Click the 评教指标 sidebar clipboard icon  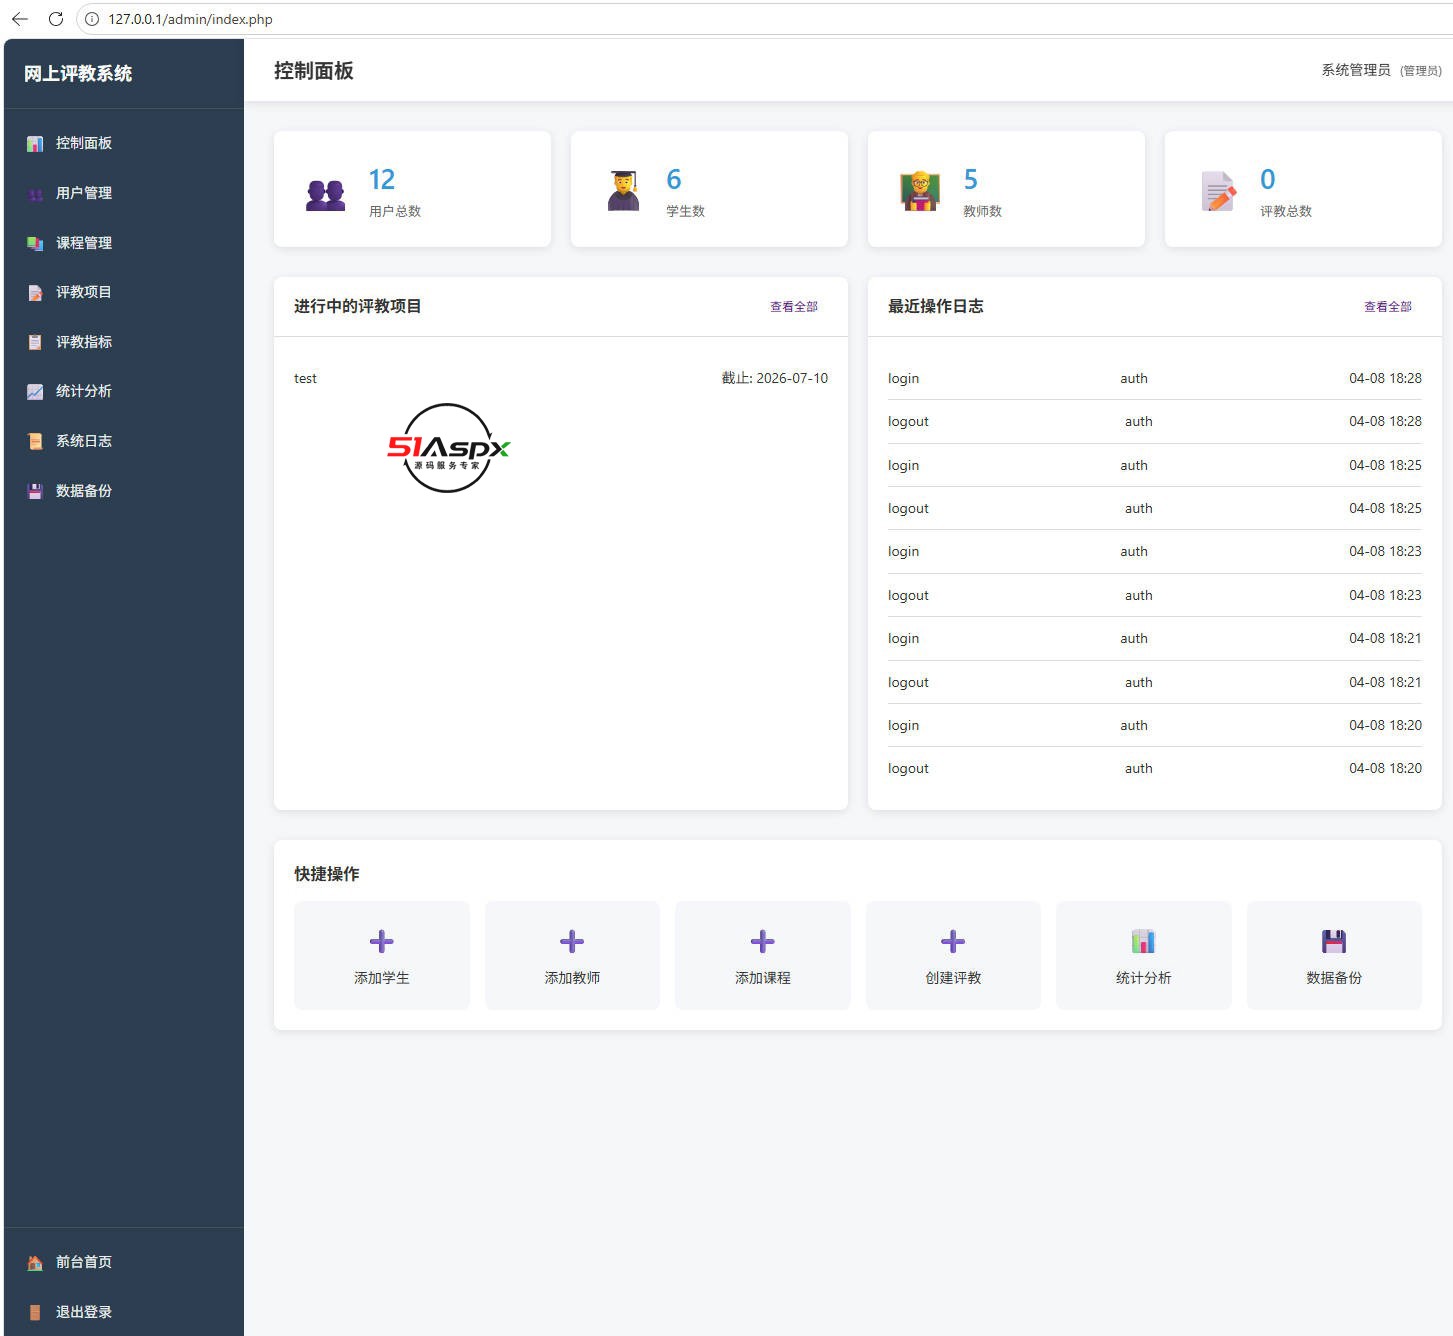tap(35, 342)
